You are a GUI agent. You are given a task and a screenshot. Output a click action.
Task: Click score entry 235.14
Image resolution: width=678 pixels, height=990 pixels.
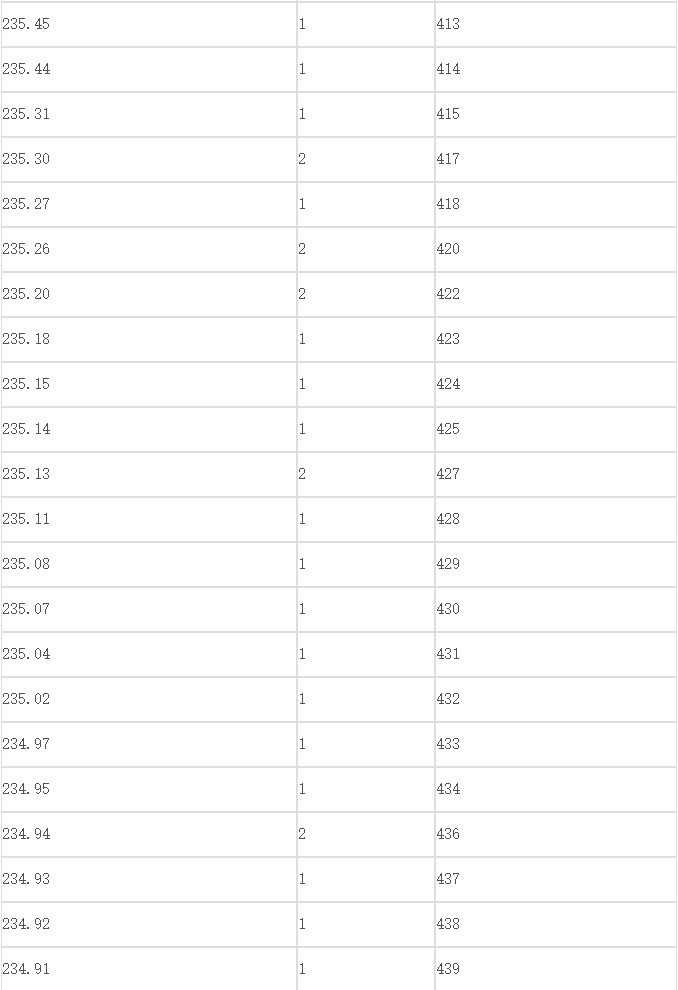(x=149, y=429)
